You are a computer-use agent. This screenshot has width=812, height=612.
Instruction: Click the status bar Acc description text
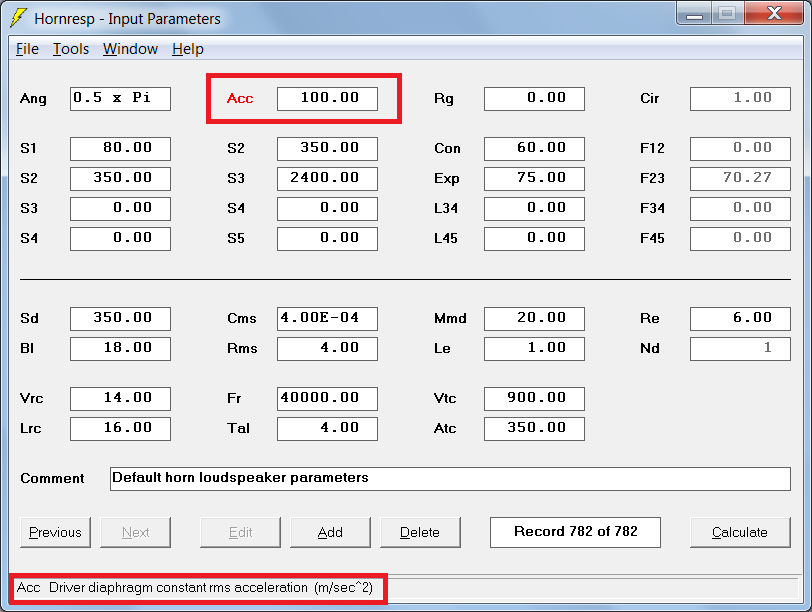(195, 588)
